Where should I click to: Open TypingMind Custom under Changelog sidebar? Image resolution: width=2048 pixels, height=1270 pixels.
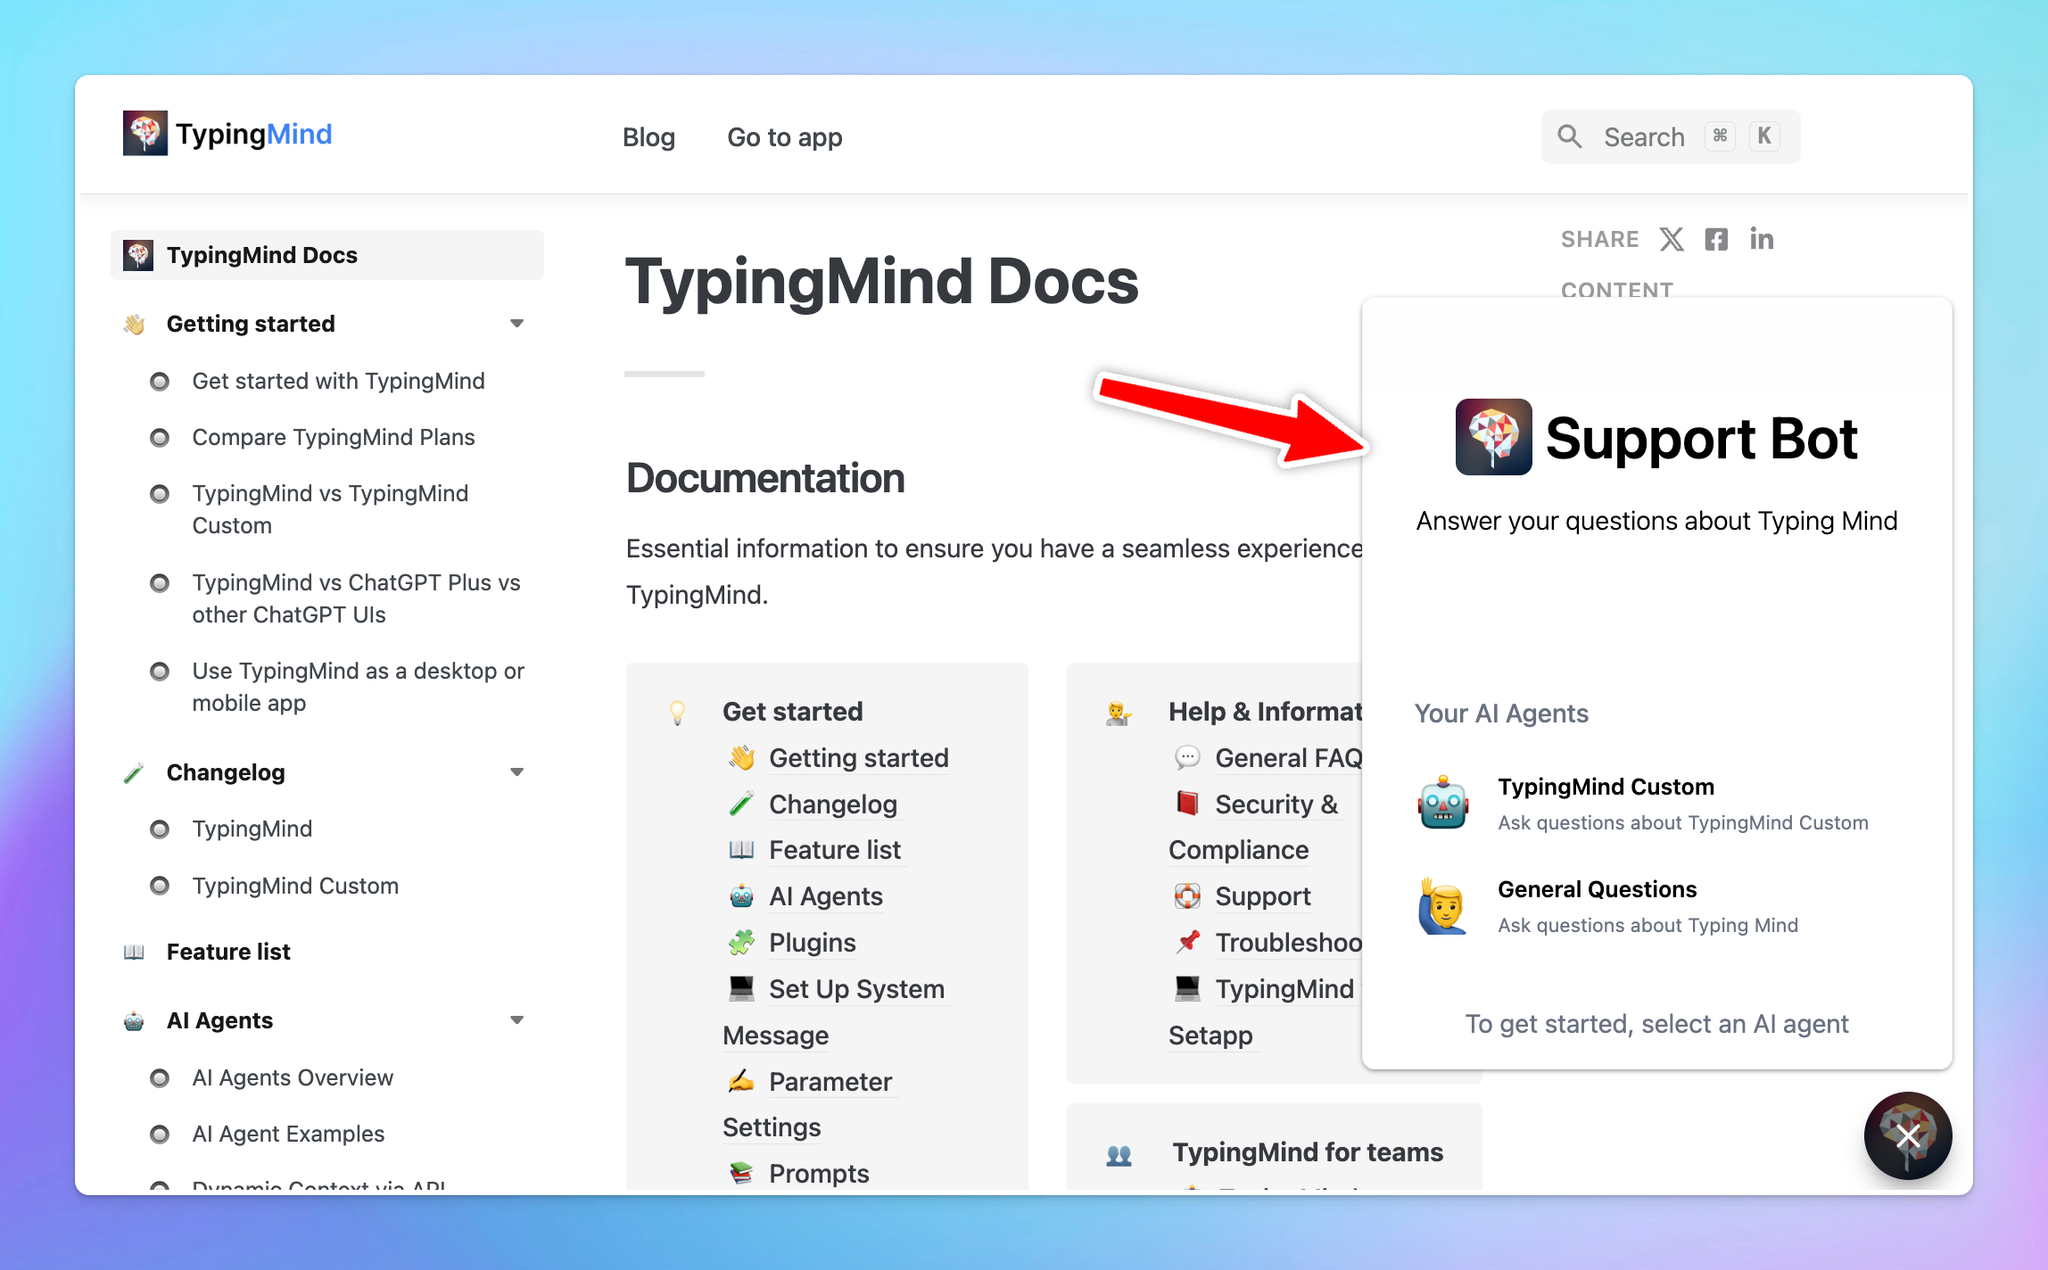295,886
